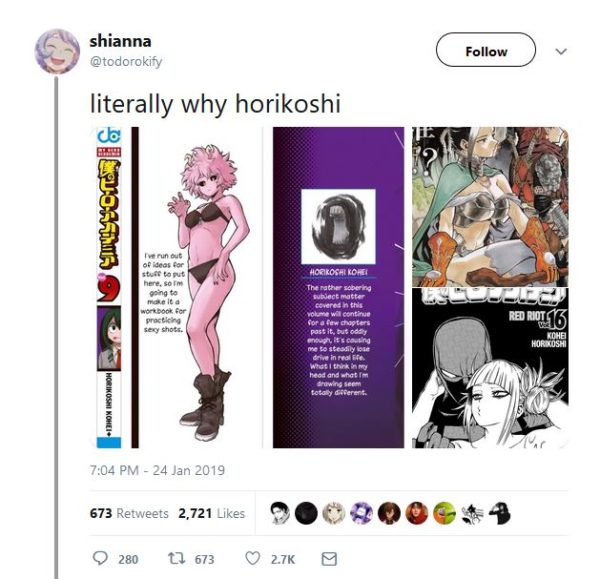Open shianna's profile avatar

tap(57, 51)
